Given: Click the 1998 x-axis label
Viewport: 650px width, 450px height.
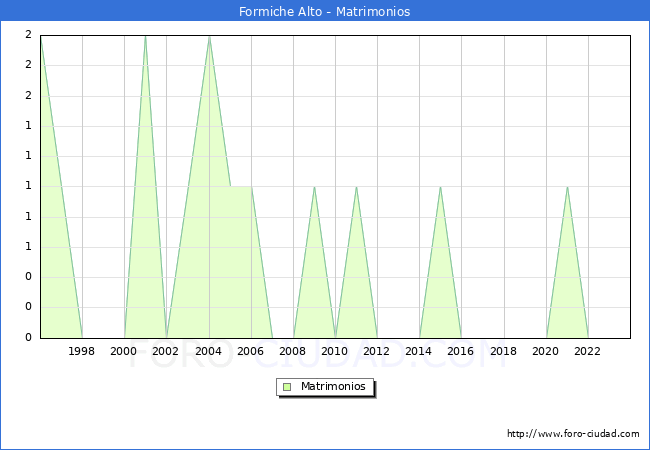Looking at the screenshot, I should (x=82, y=351).
